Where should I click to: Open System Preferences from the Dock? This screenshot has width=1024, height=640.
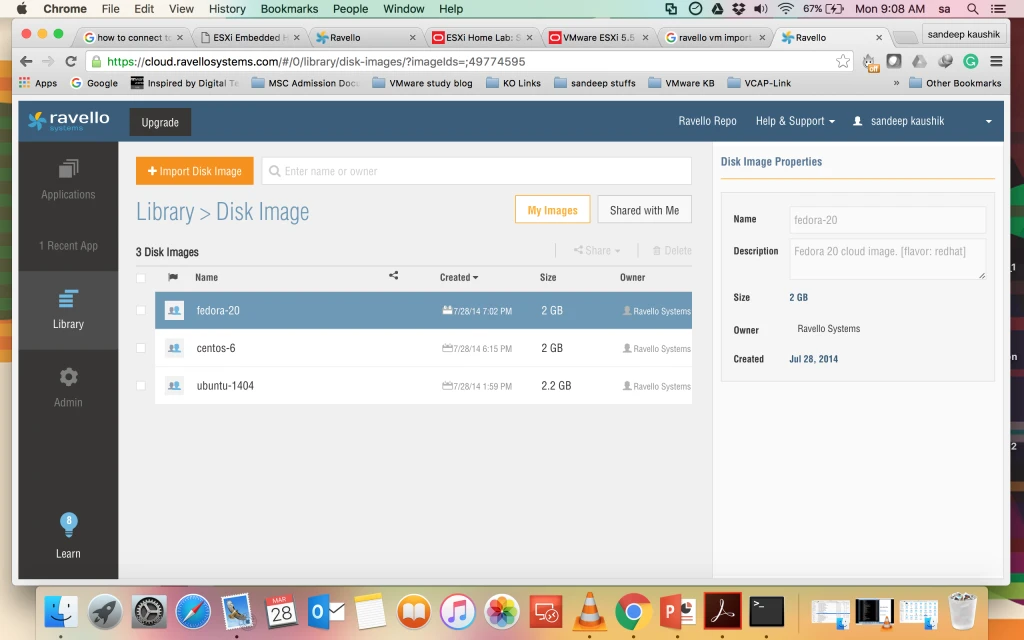click(x=149, y=612)
